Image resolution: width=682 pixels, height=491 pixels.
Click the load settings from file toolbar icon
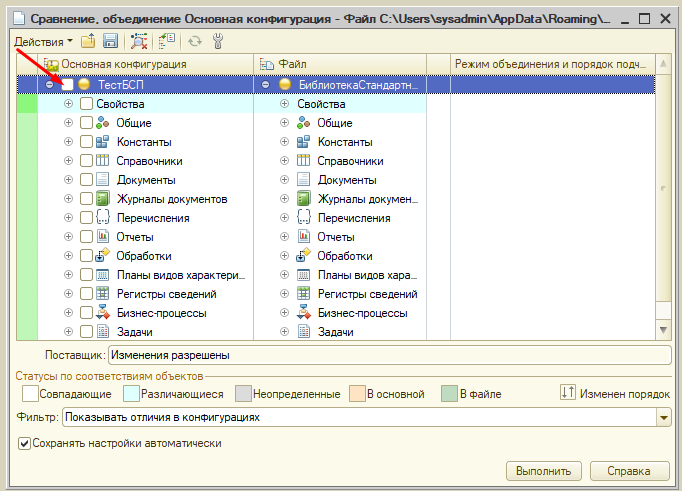88,41
